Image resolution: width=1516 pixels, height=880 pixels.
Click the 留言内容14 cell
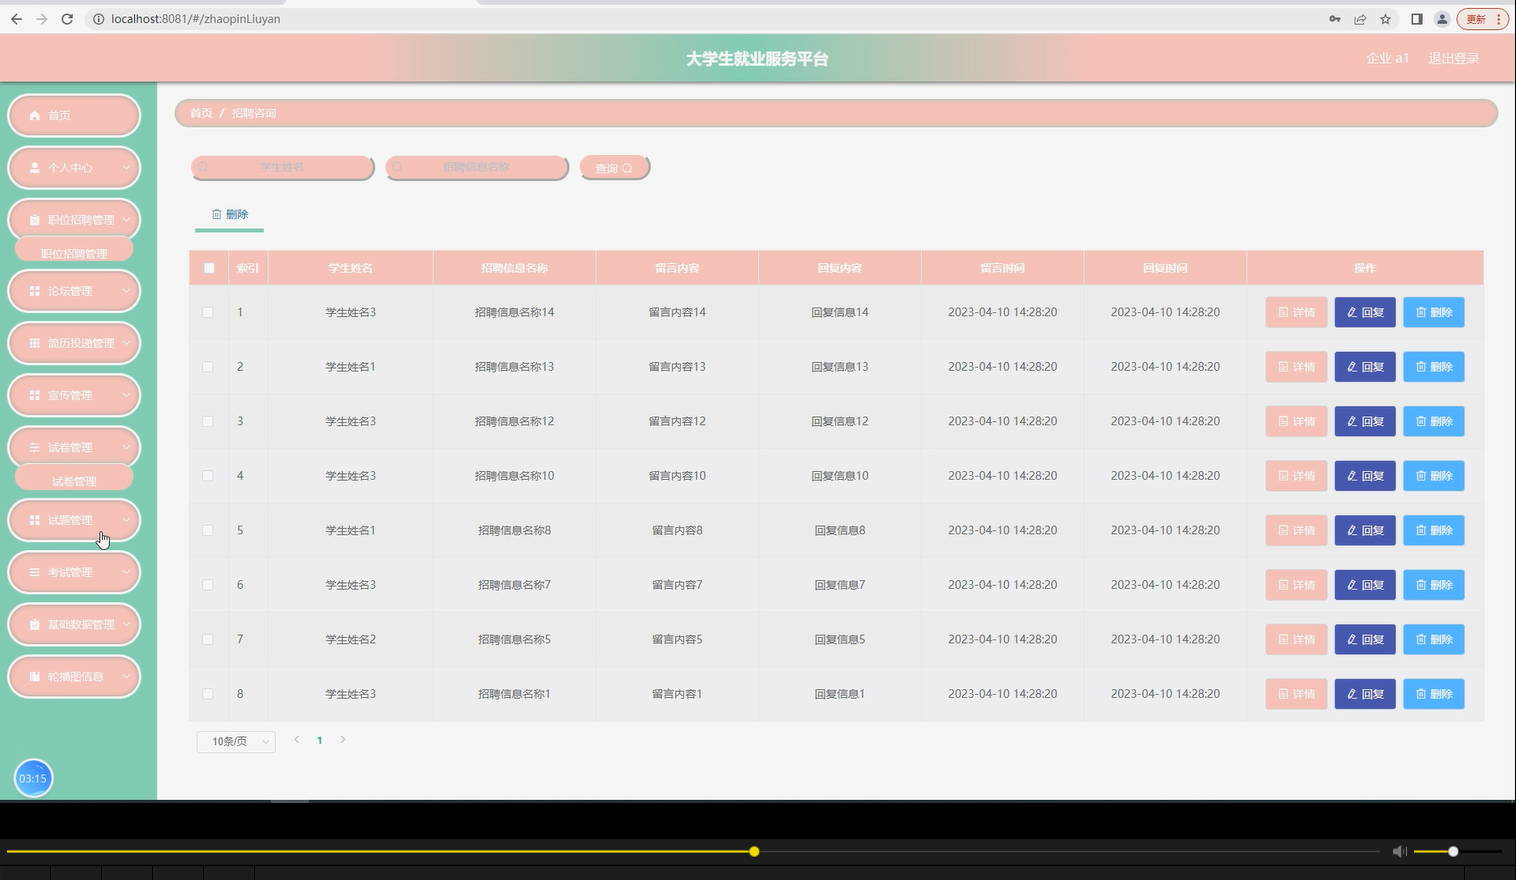tap(677, 312)
